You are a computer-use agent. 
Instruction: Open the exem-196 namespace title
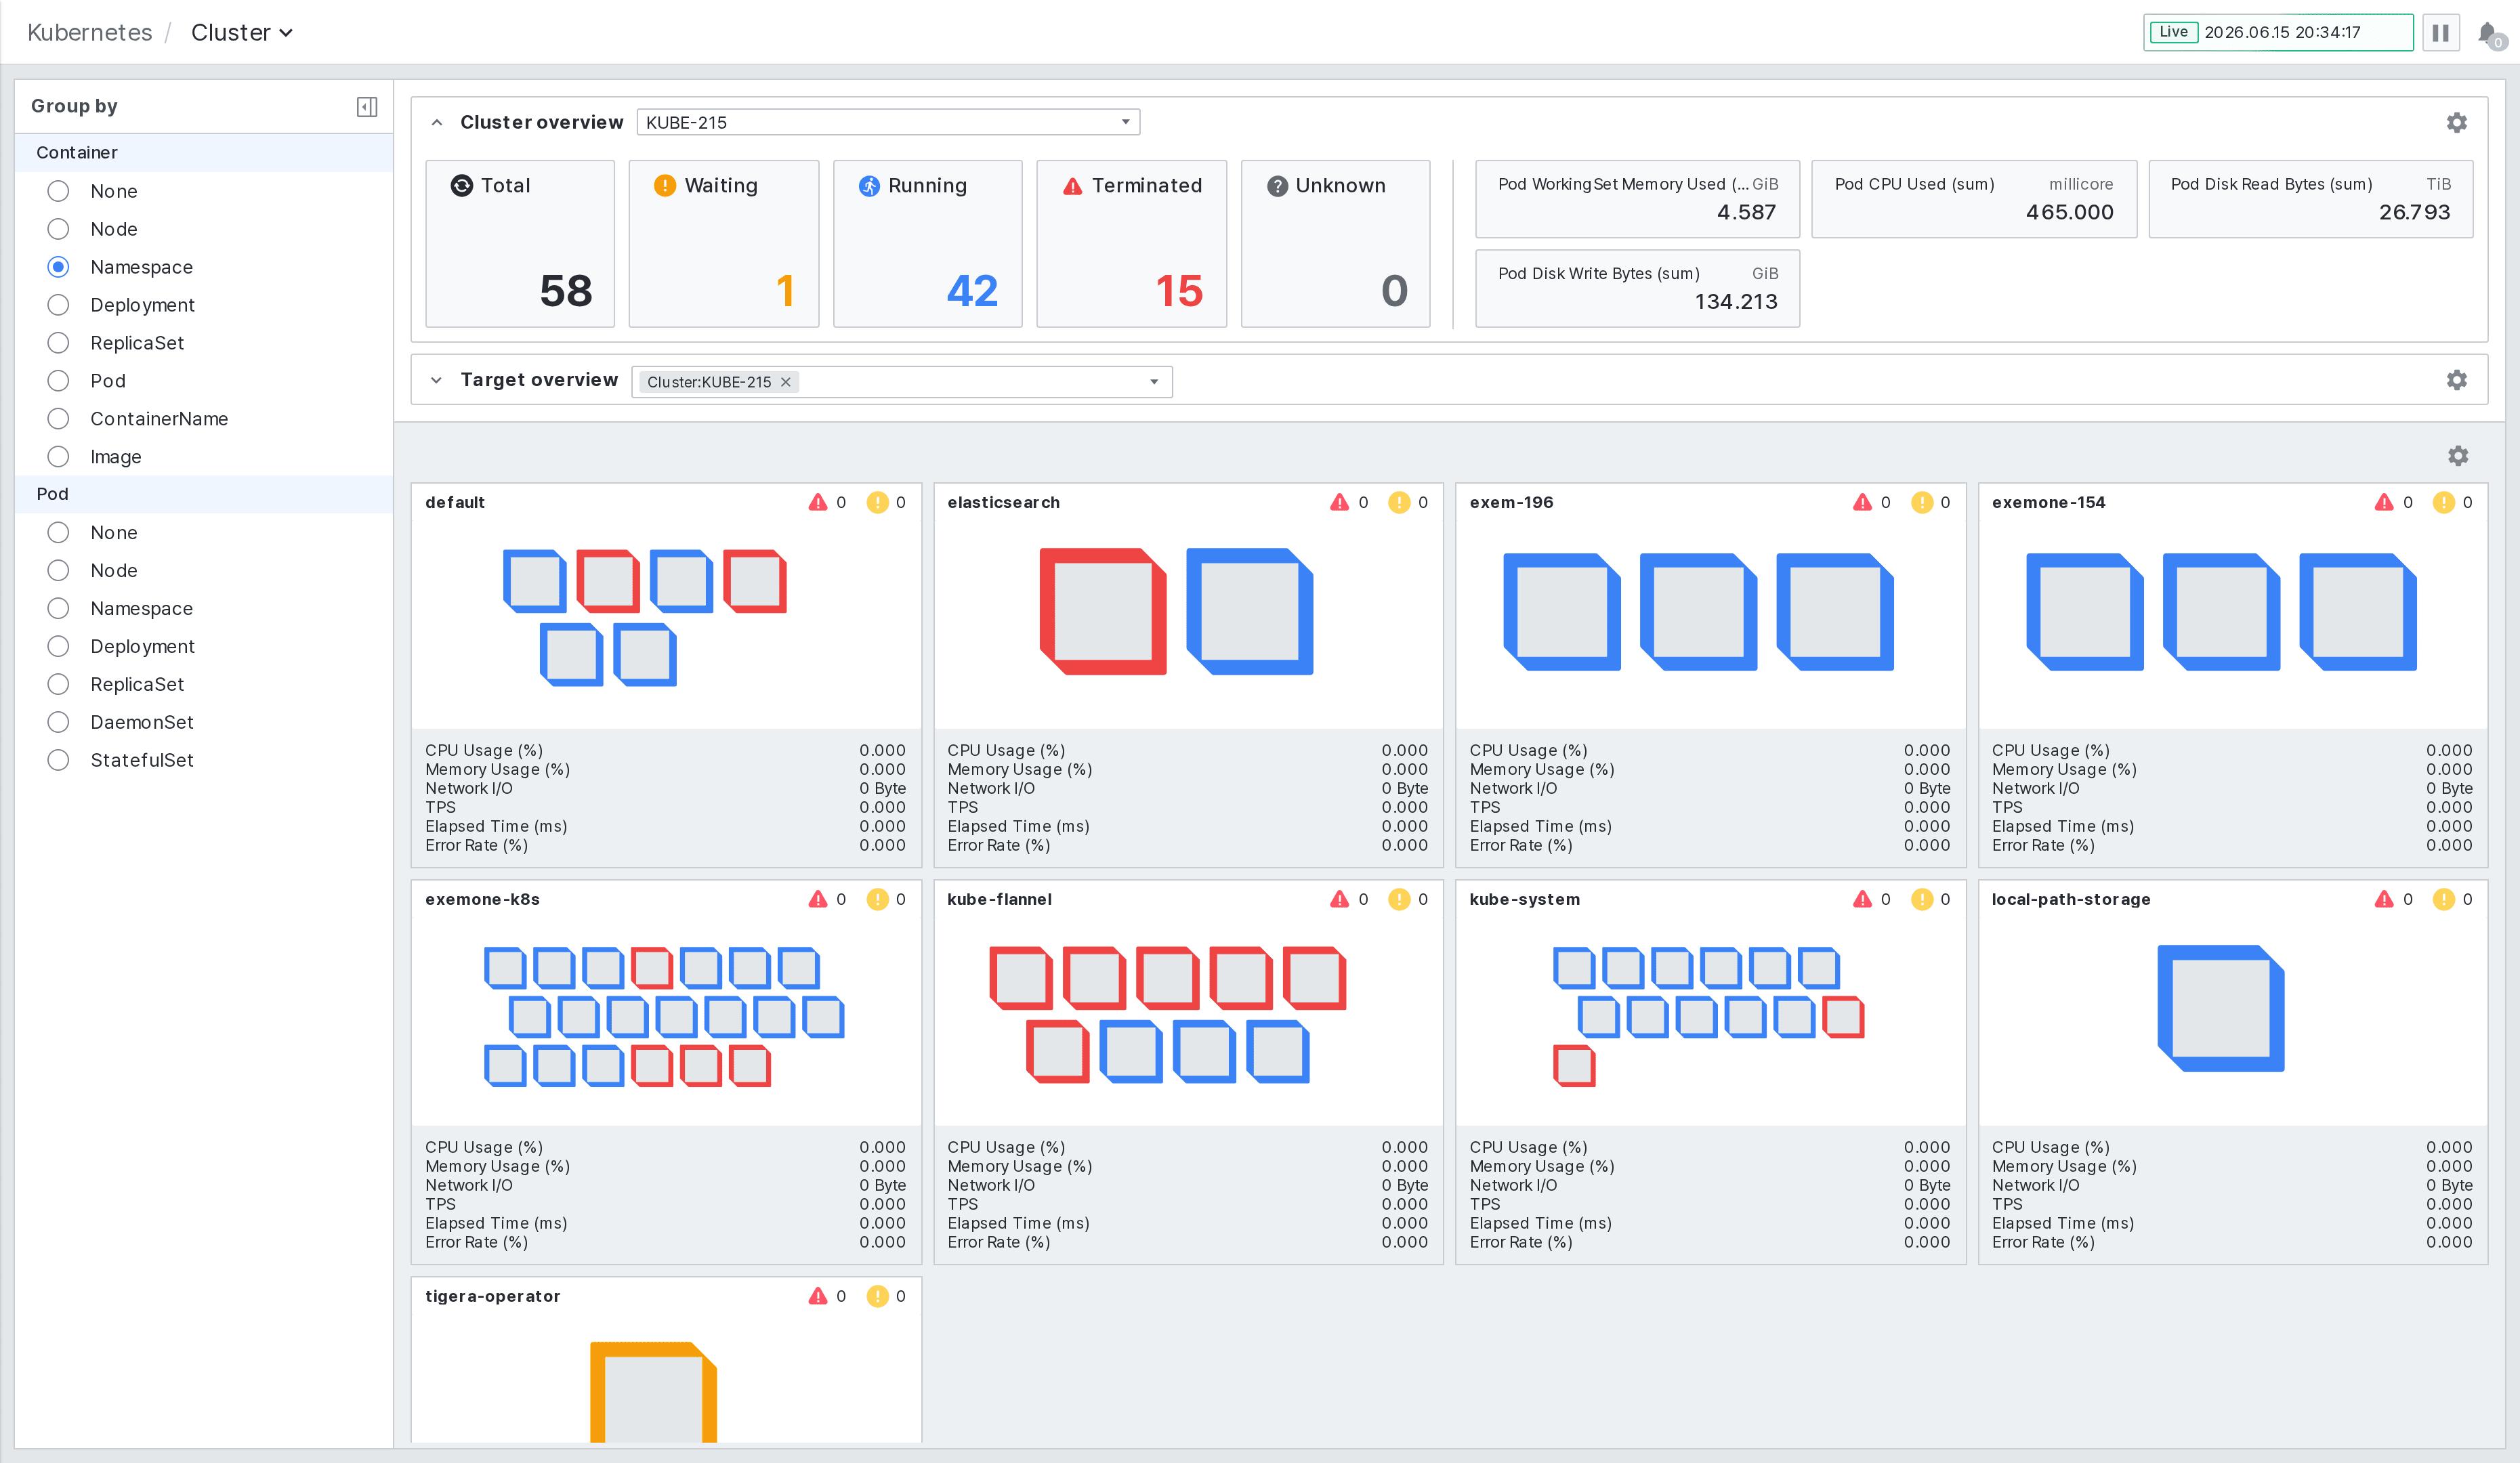click(x=1511, y=502)
